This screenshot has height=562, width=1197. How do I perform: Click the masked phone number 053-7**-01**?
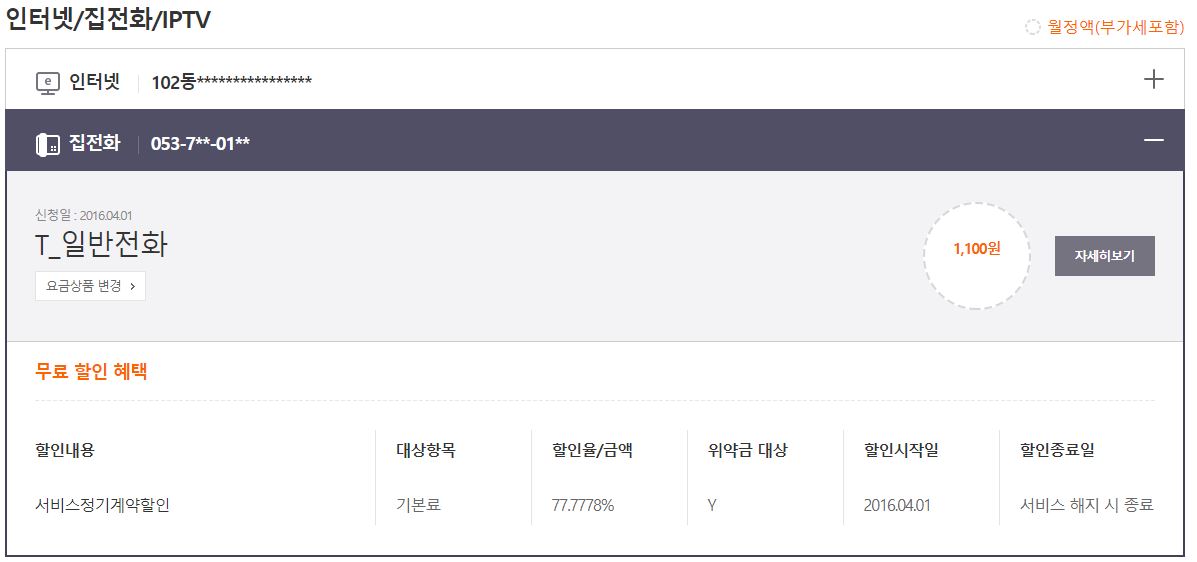(x=200, y=144)
